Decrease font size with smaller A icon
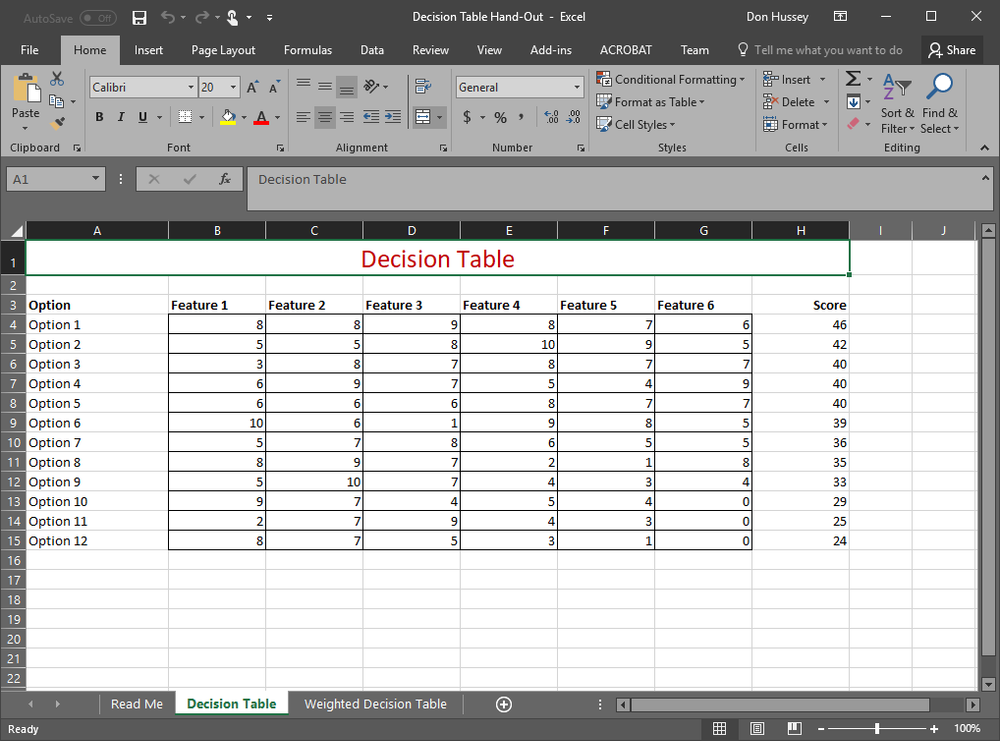This screenshot has height=741, width=1000. (x=274, y=87)
